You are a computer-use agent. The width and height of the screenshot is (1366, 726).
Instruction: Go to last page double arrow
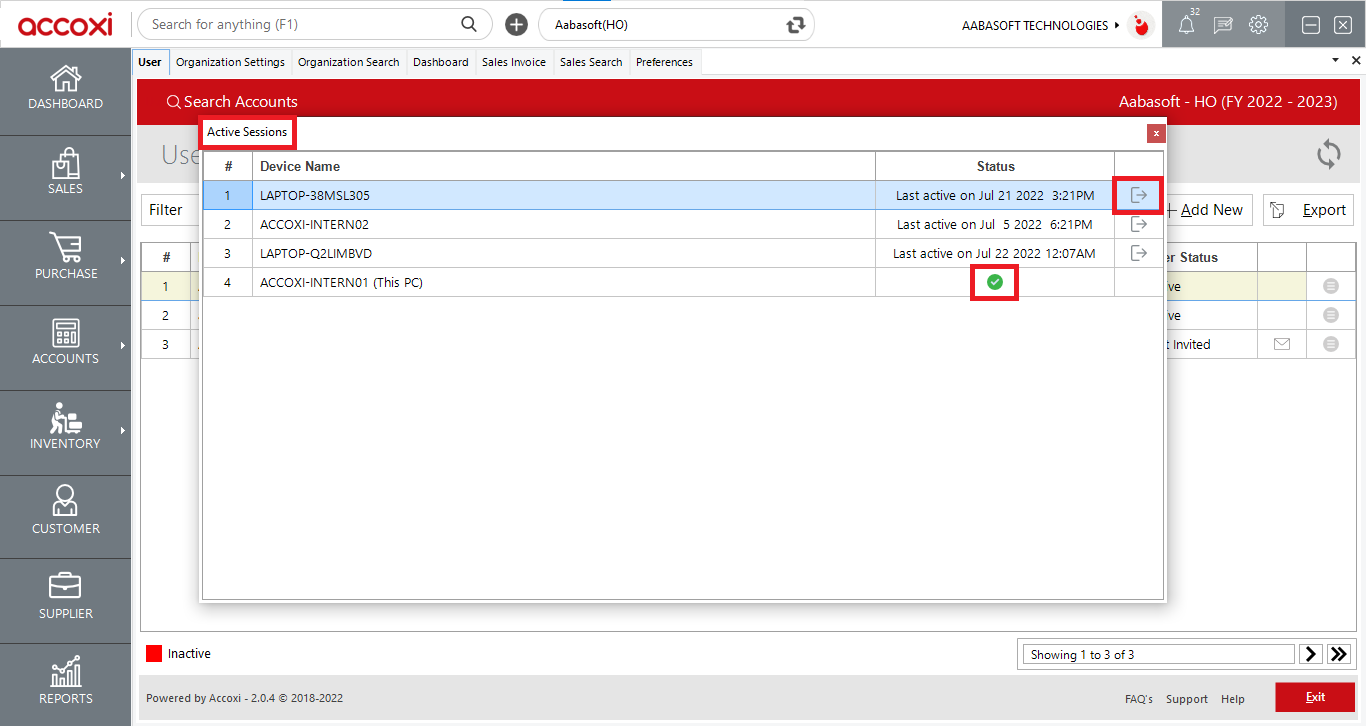[1339, 654]
